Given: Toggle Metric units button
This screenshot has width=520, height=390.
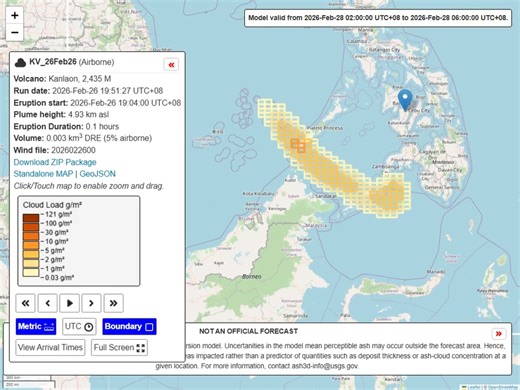Looking at the screenshot, I should [x=36, y=326].
